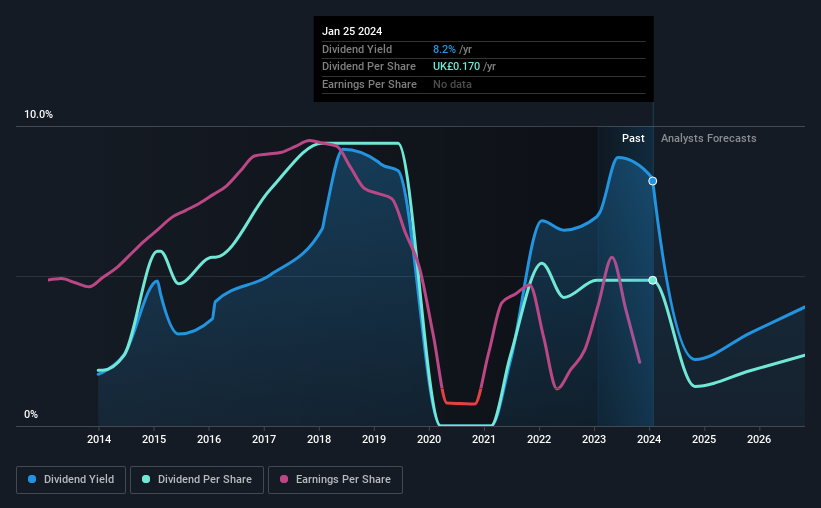Toggle the Dividend Yield legend button
The height and width of the screenshot is (508, 821).
[71, 480]
